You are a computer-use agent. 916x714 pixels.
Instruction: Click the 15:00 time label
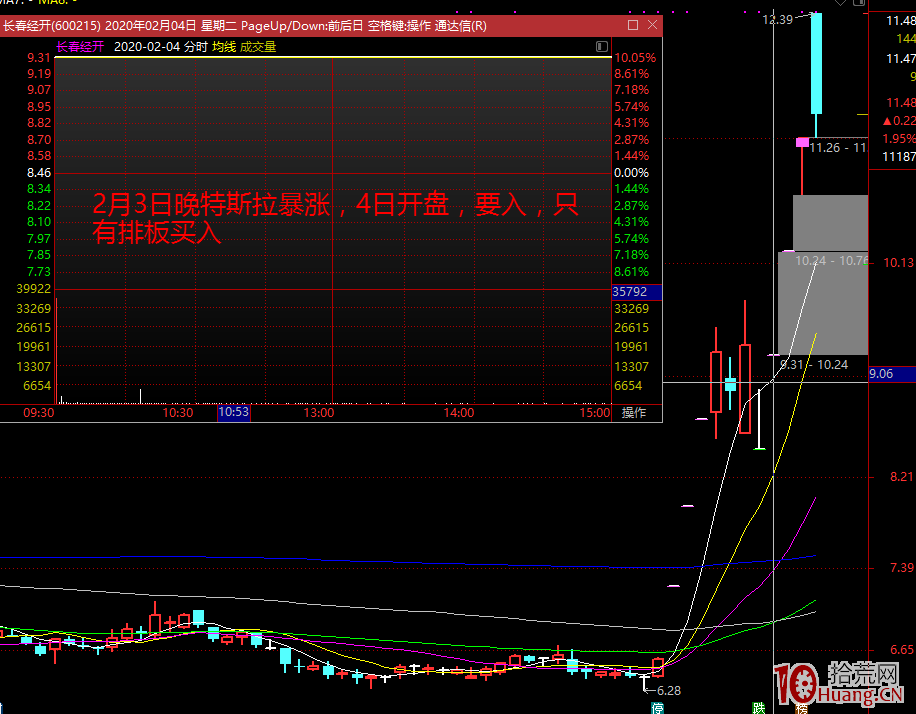(595, 413)
